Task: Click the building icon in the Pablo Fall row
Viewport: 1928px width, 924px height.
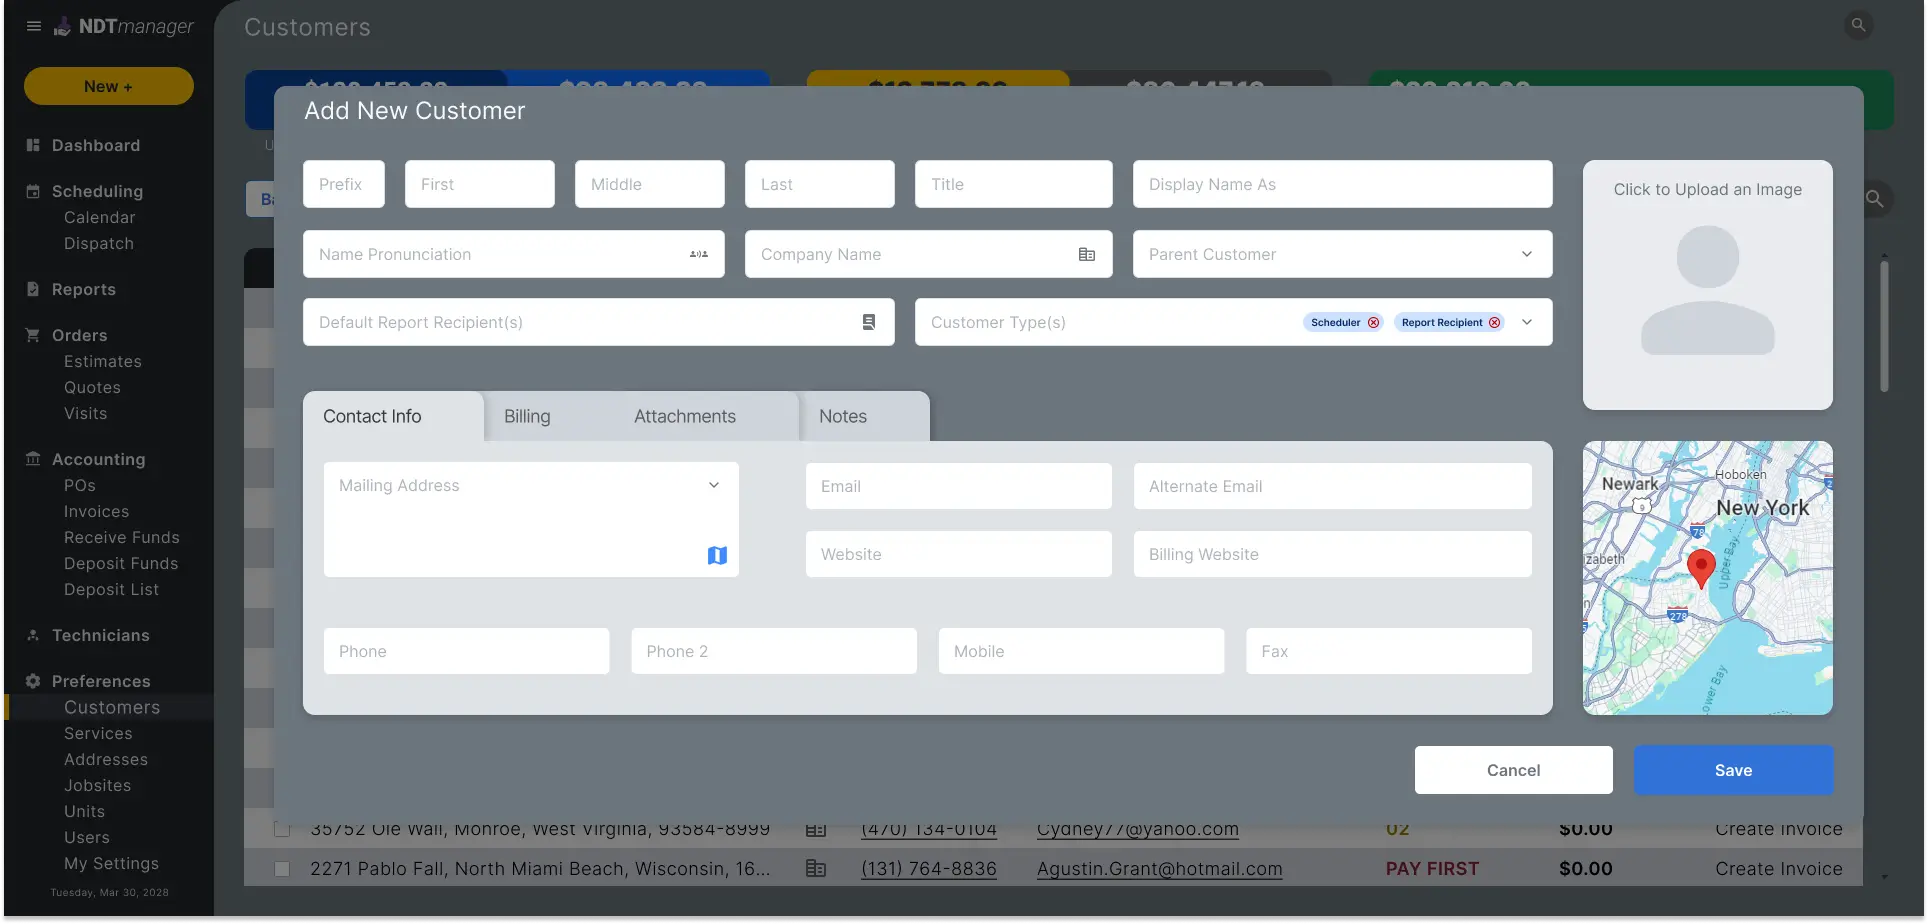Action: 816,869
